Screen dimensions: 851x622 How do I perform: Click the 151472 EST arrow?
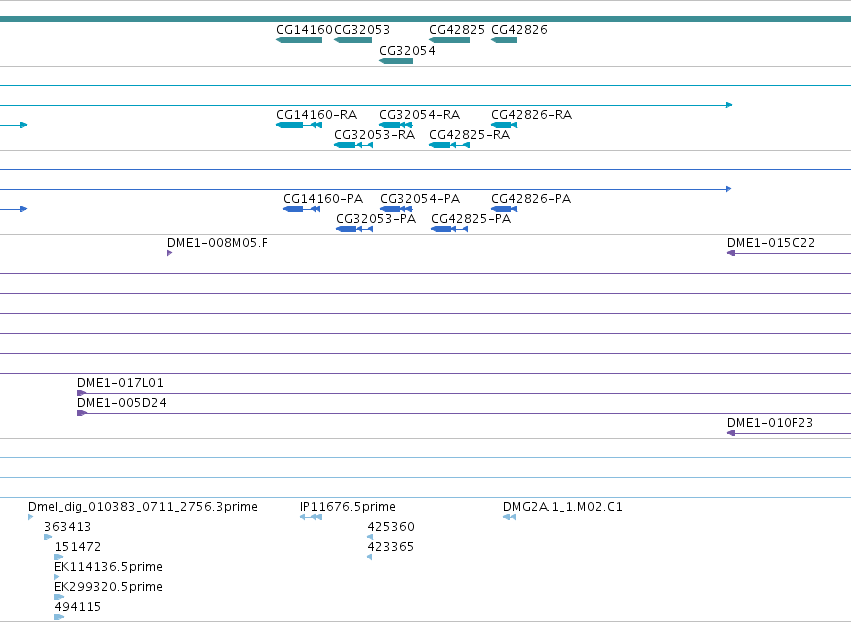click(59, 557)
